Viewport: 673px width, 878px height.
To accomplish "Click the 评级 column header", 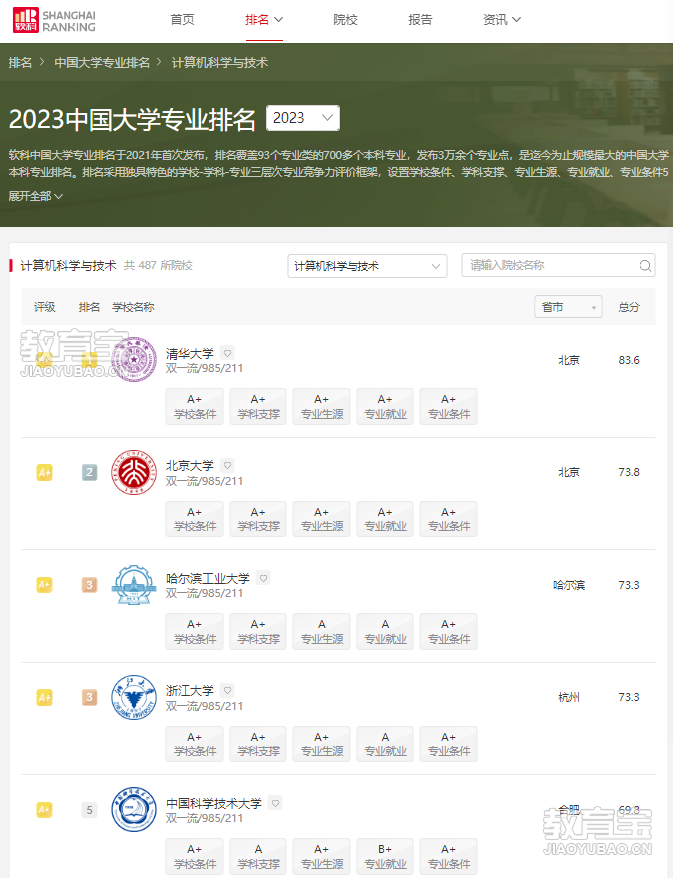I will tap(44, 307).
